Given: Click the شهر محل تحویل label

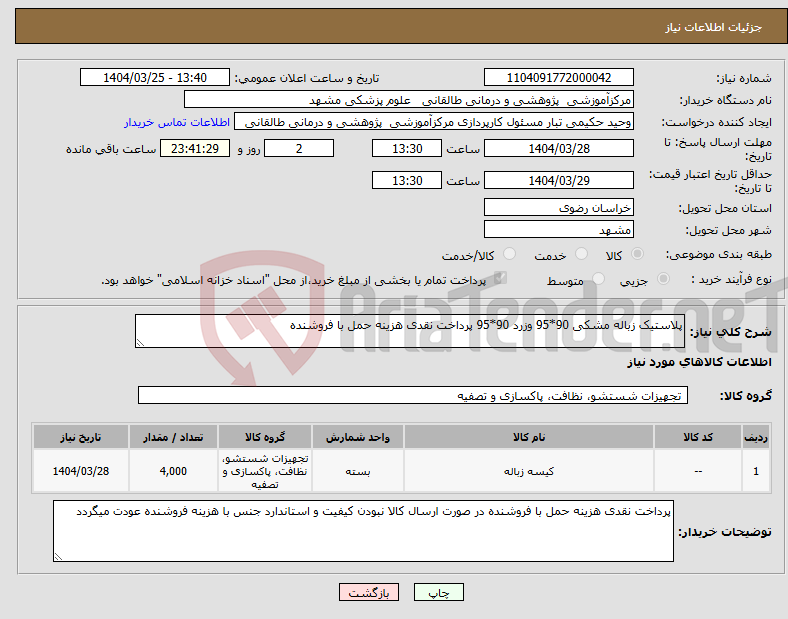Looking at the screenshot, I should (x=729, y=231).
